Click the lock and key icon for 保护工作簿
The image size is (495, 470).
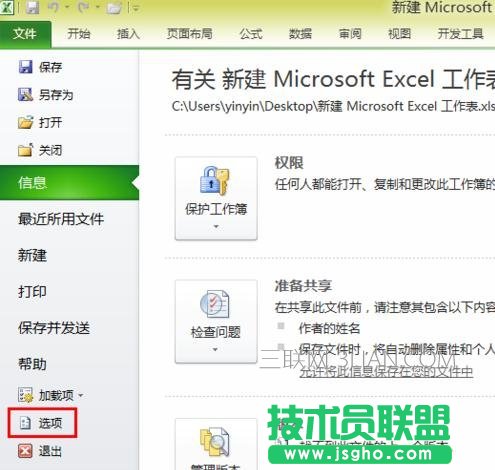pos(214,180)
